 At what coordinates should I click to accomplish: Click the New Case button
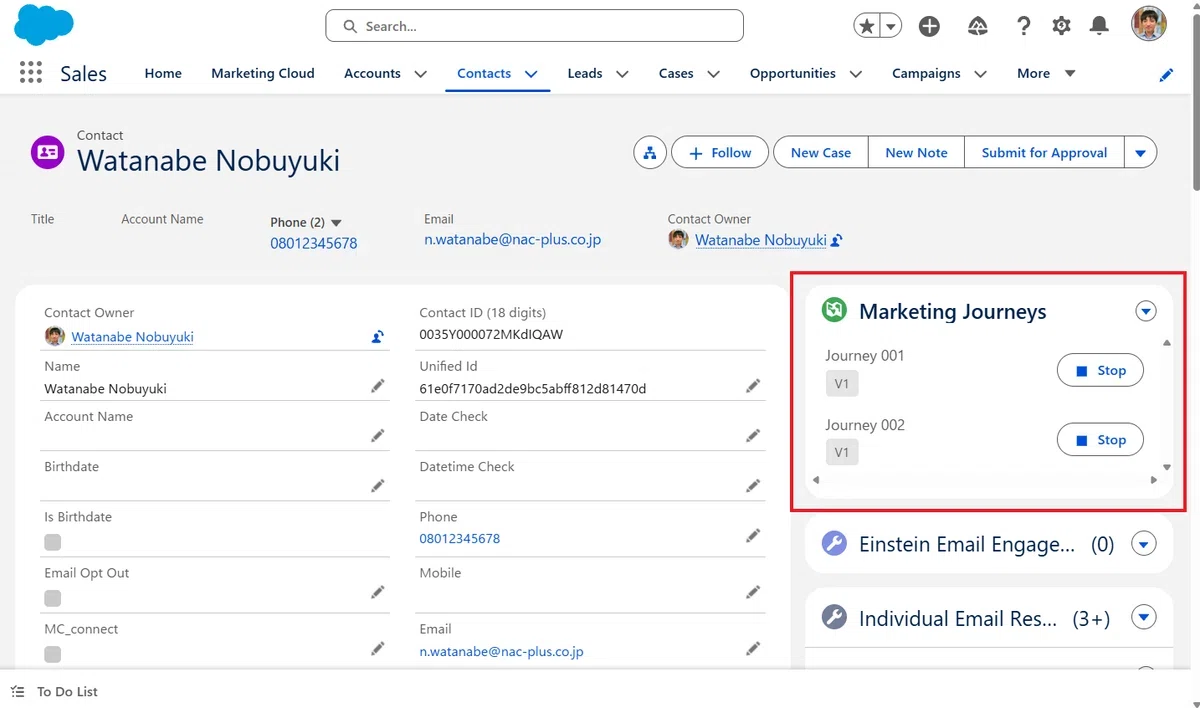[x=821, y=153]
